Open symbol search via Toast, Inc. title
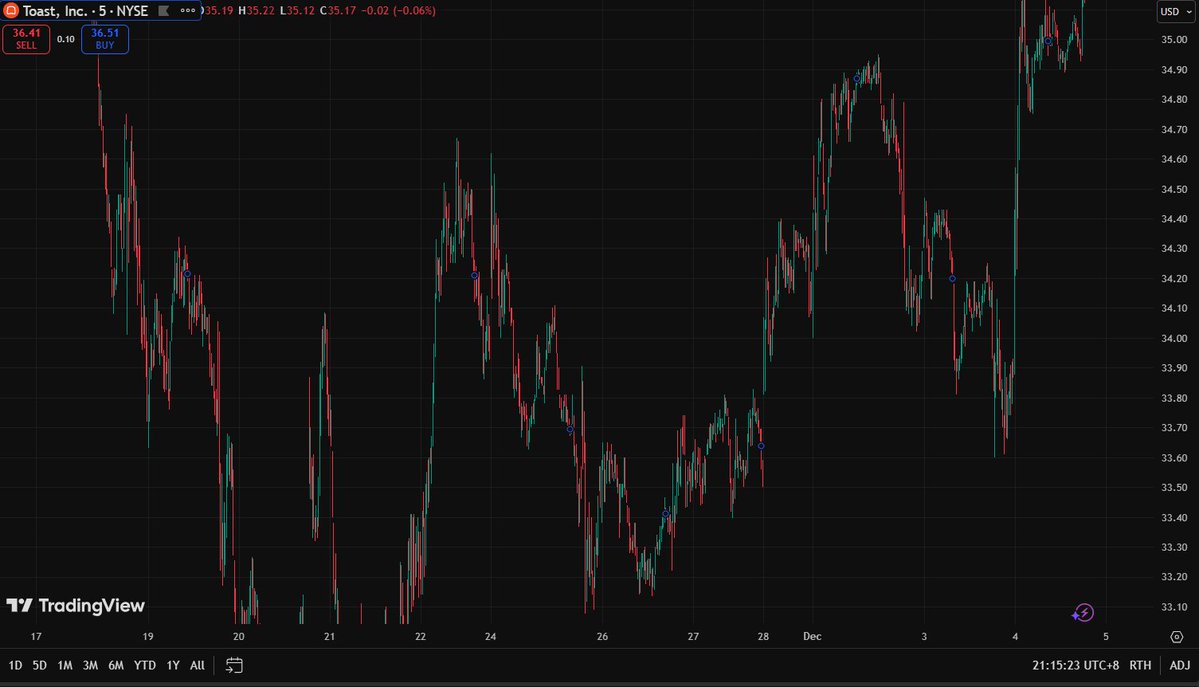This screenshot has width=1199, height=687. (x=85, y=11)
